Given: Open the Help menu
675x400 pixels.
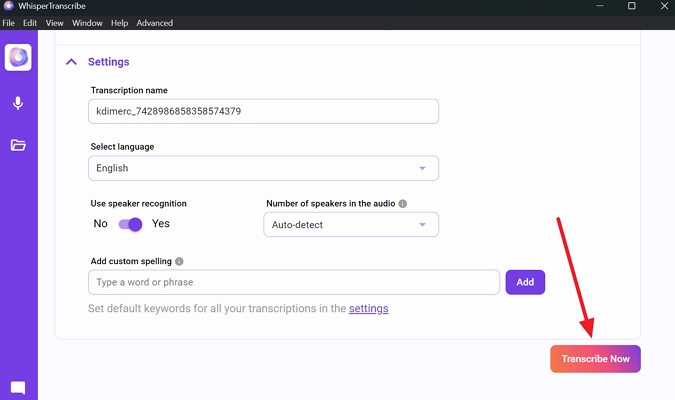Looking at the screenshot, I should click(119, 23).
